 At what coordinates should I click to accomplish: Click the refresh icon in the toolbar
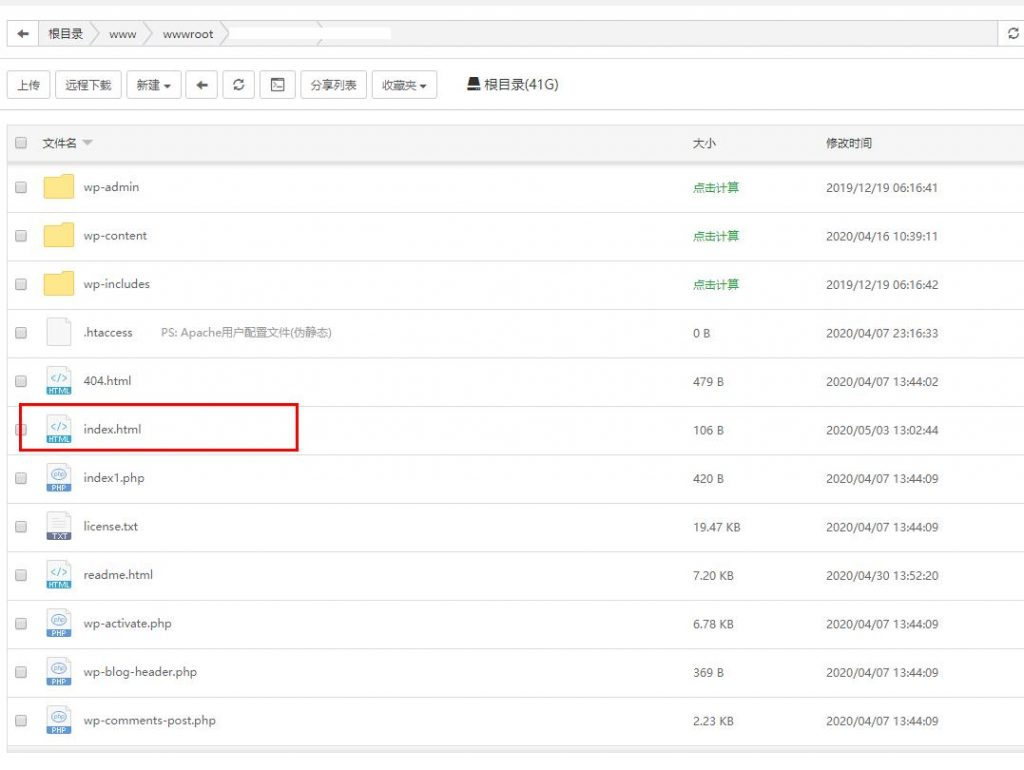(238, 85)
